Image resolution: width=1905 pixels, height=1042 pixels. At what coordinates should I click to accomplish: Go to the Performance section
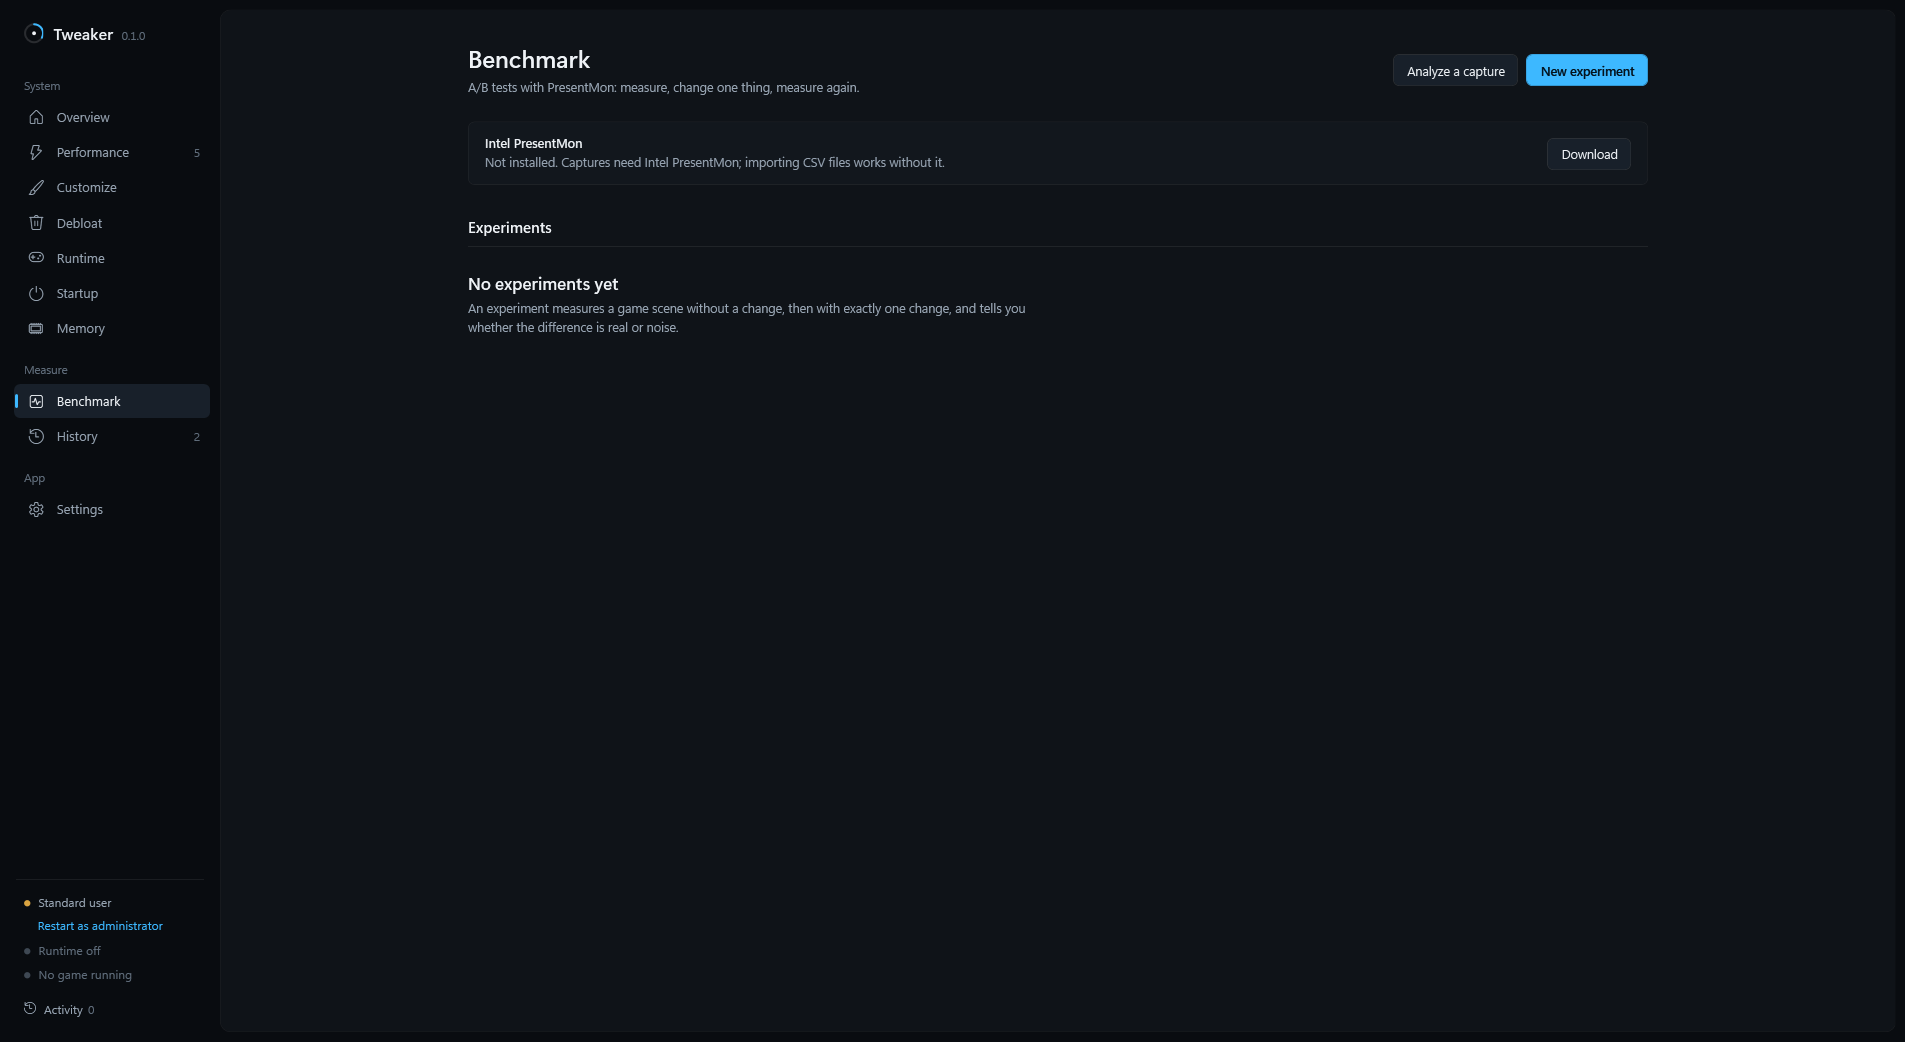click(x=112, y=152)
